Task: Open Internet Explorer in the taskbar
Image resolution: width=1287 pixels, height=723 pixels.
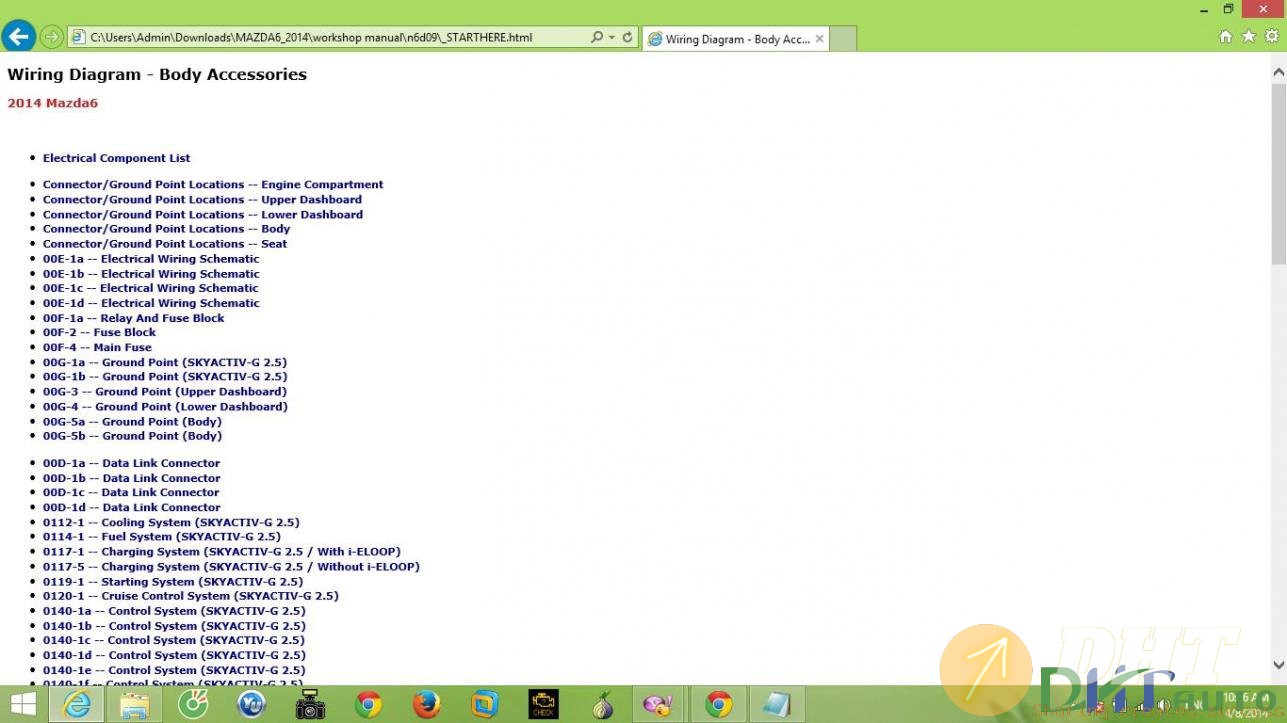Action: (x=77, y=704)
